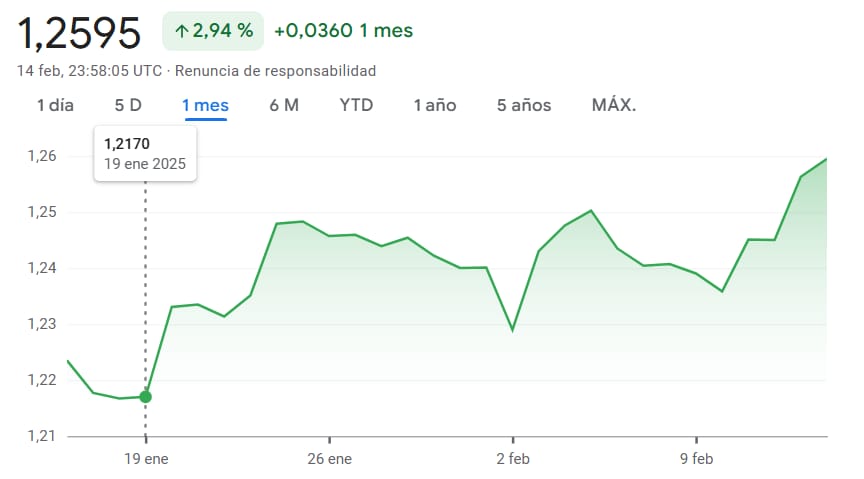Select the 1 día time range tab
This screenshot has height=479, width=864.
pos(55,105)
